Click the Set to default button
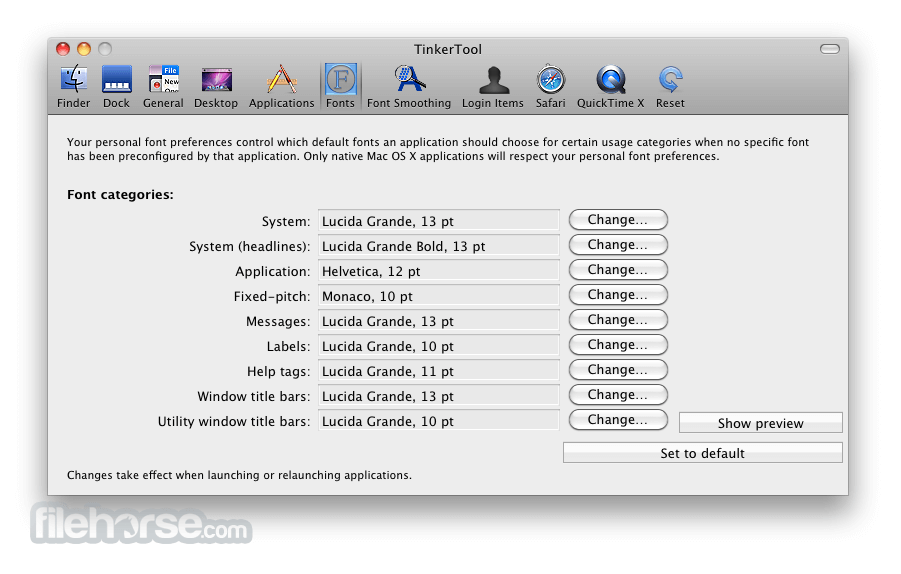Image resolution: width=901 pixels, height=574 pixels. pyautogui.click(x=703, y=453)
